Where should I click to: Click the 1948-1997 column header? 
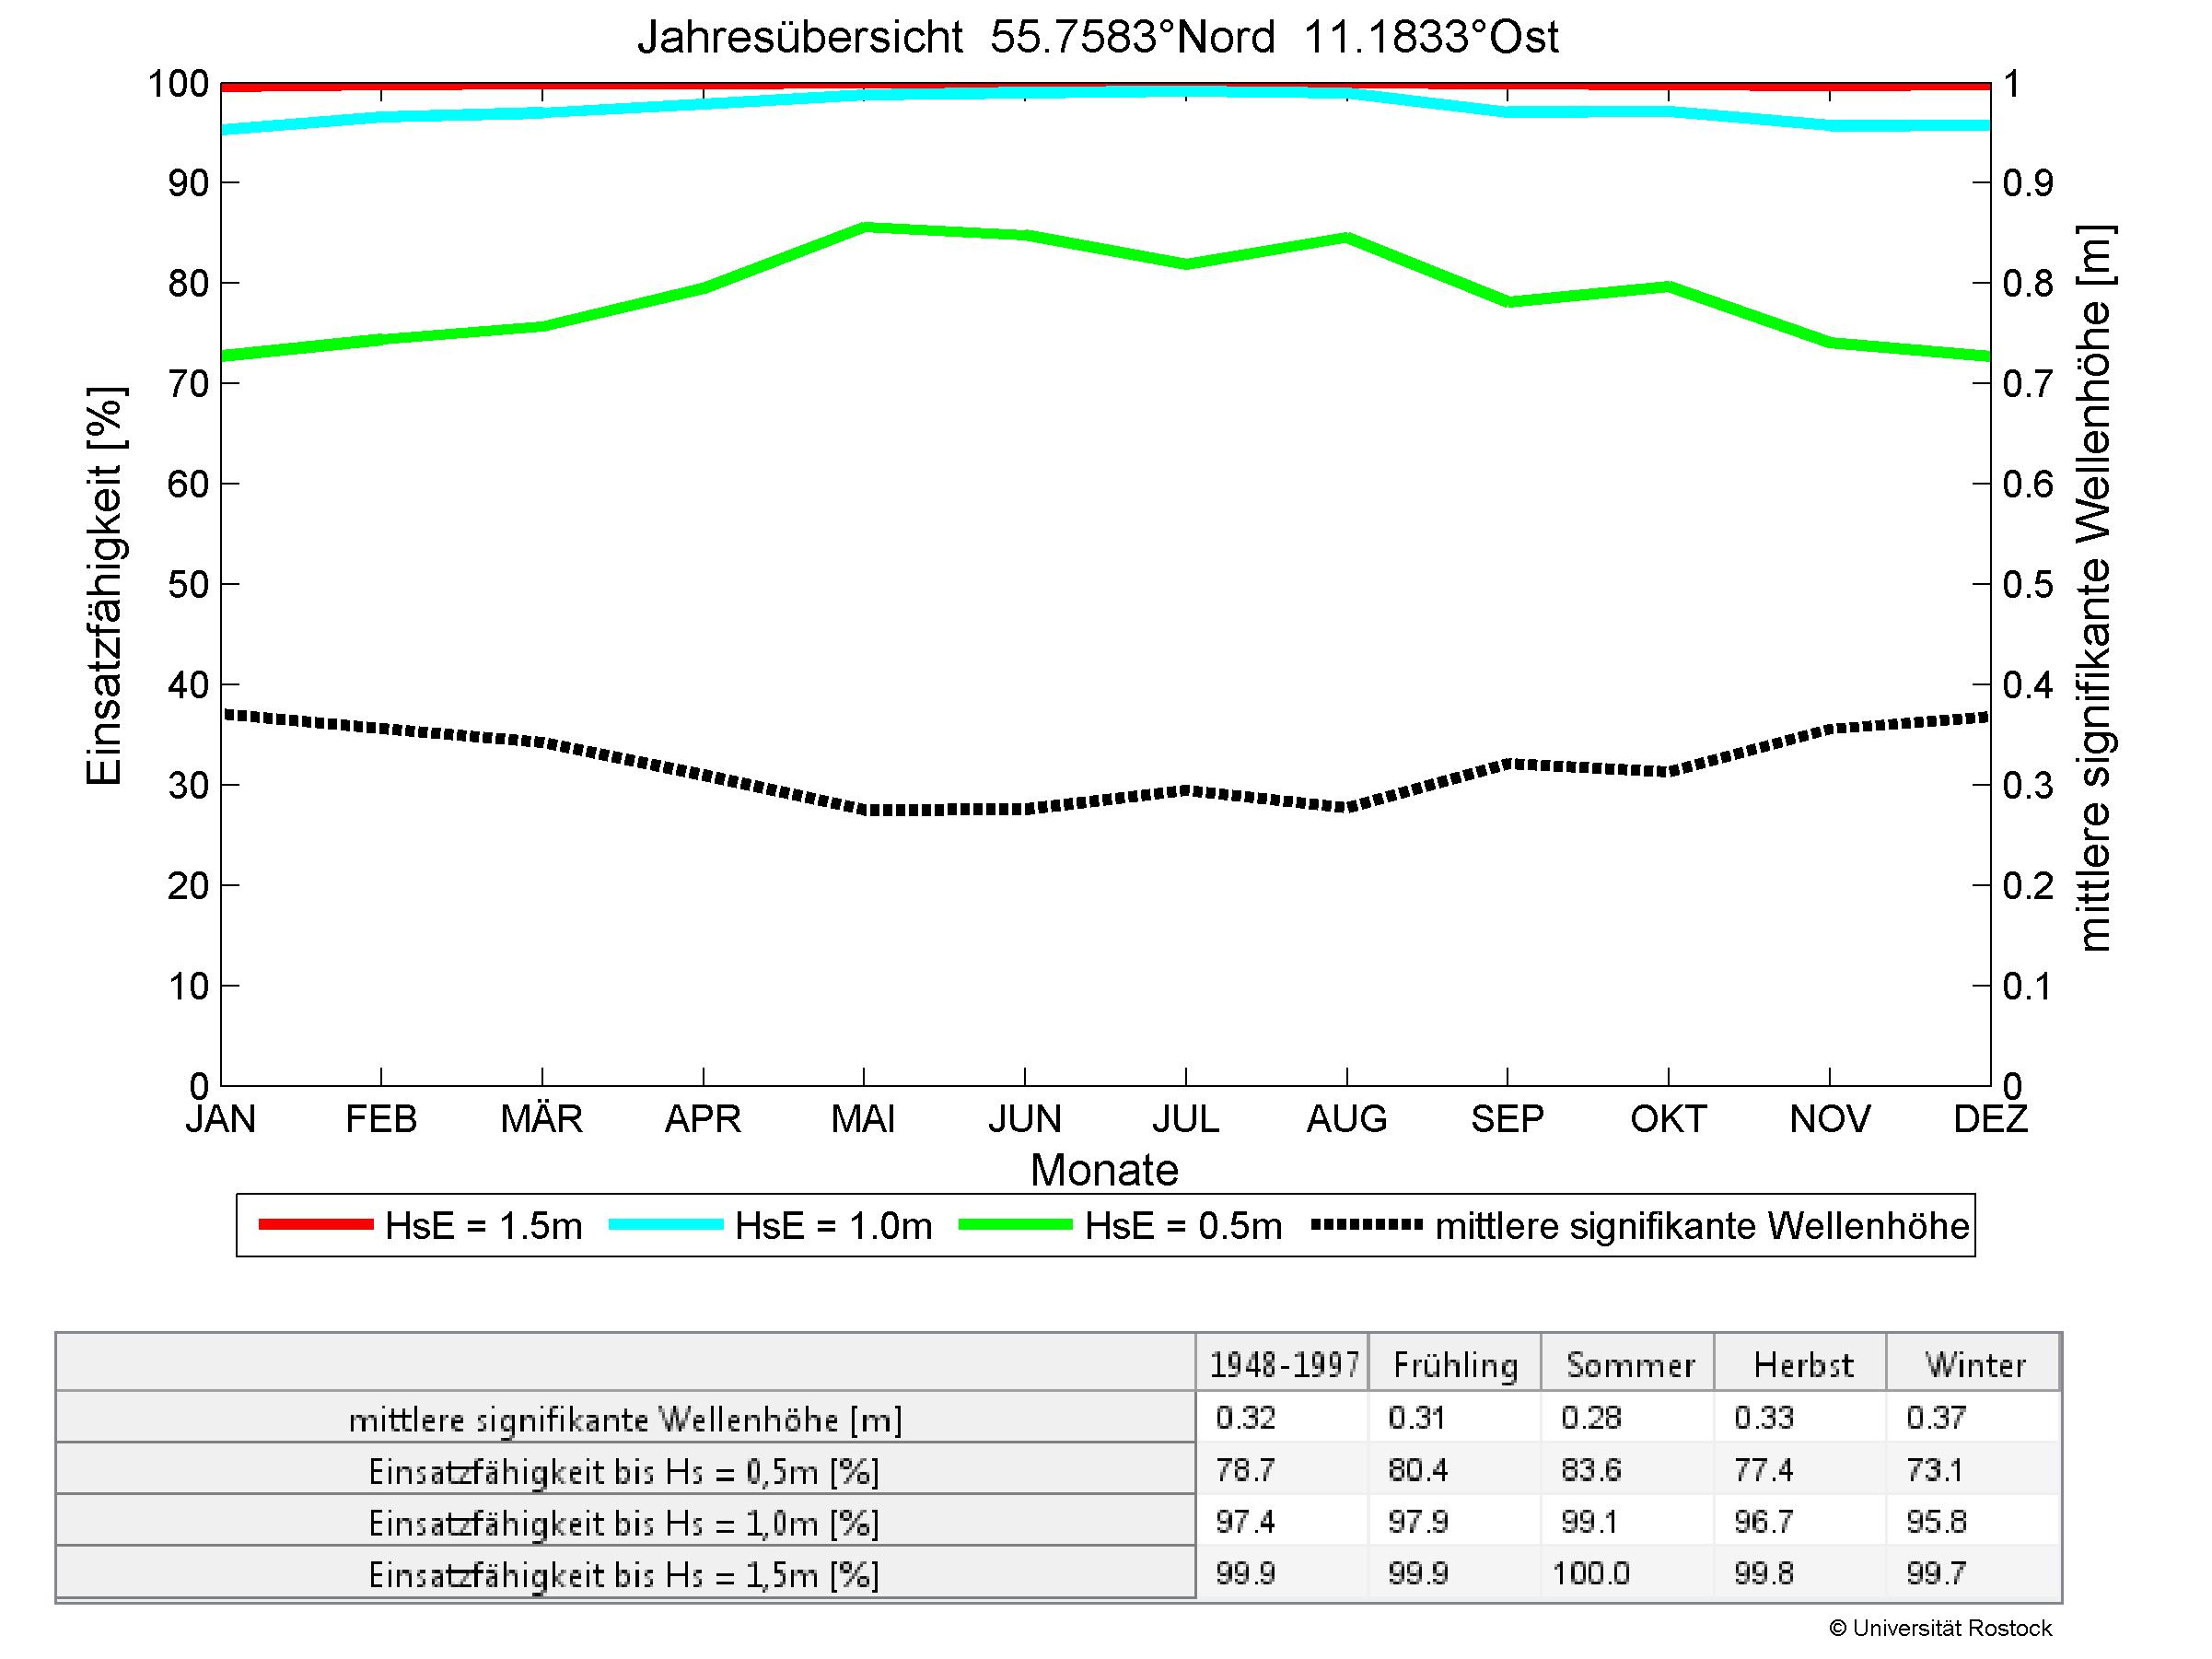(x=1284, y=1364)
